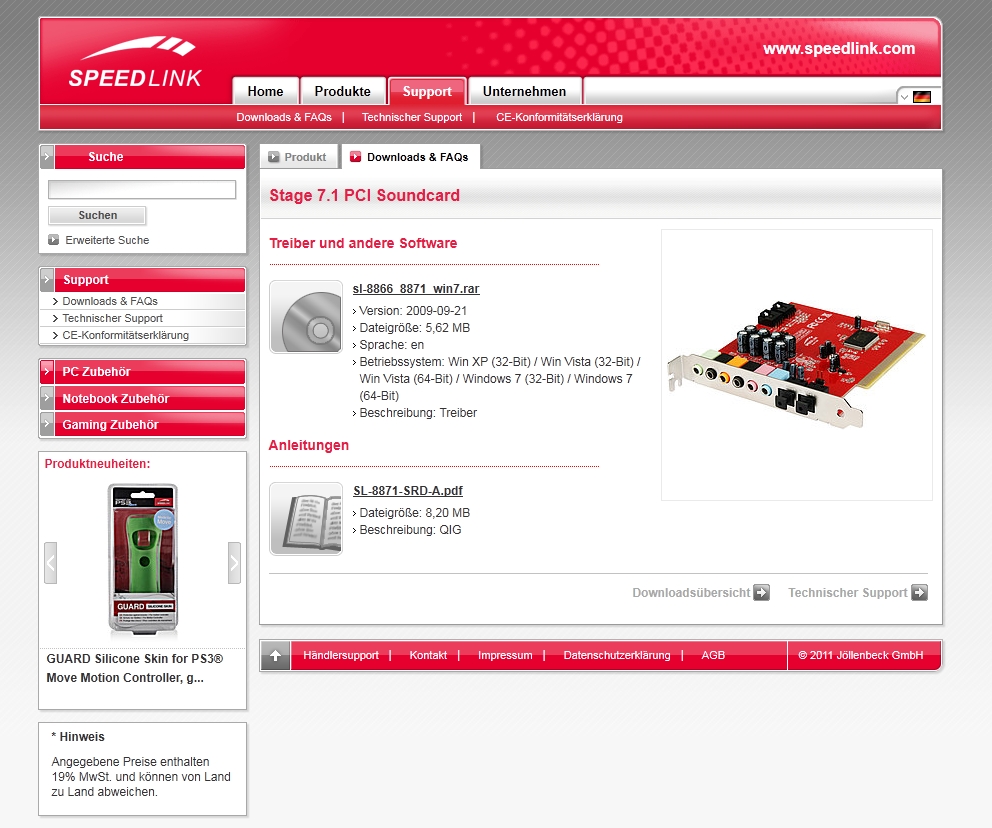Open AGB footer link

(x=713, y=655)
